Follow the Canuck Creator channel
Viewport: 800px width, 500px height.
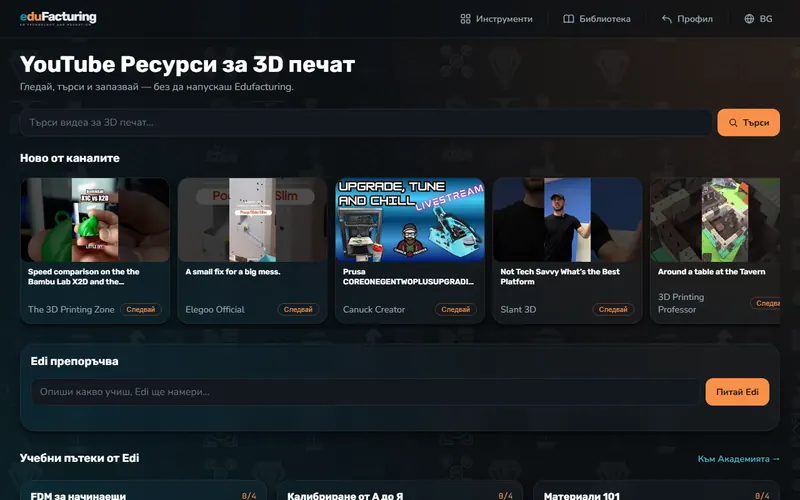pos(456,309)
